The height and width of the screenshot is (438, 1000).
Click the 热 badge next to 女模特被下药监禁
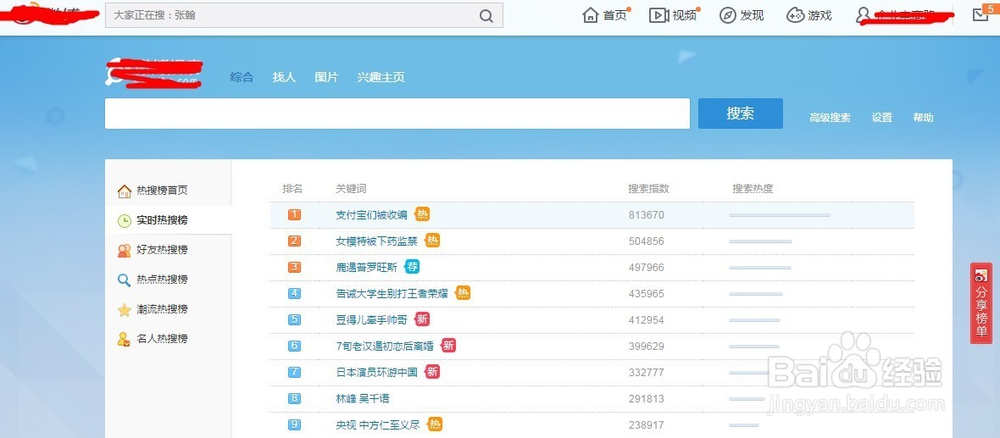432,240
